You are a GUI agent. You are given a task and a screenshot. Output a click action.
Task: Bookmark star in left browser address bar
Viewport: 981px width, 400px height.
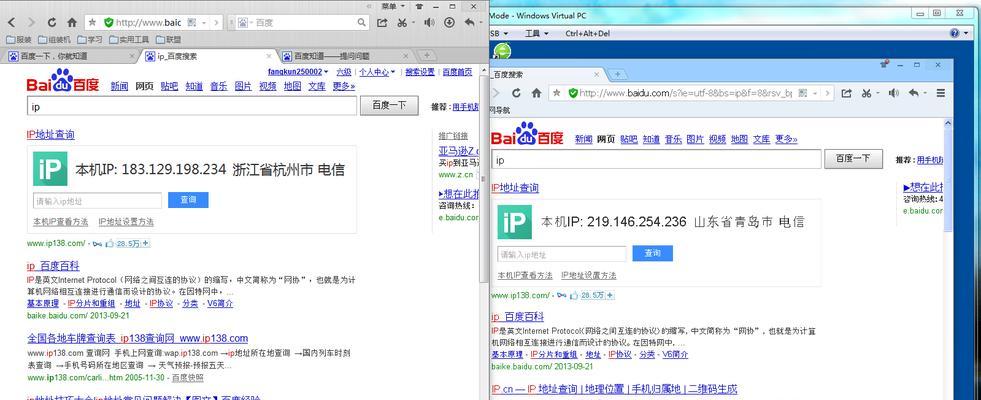click(93, 23)
